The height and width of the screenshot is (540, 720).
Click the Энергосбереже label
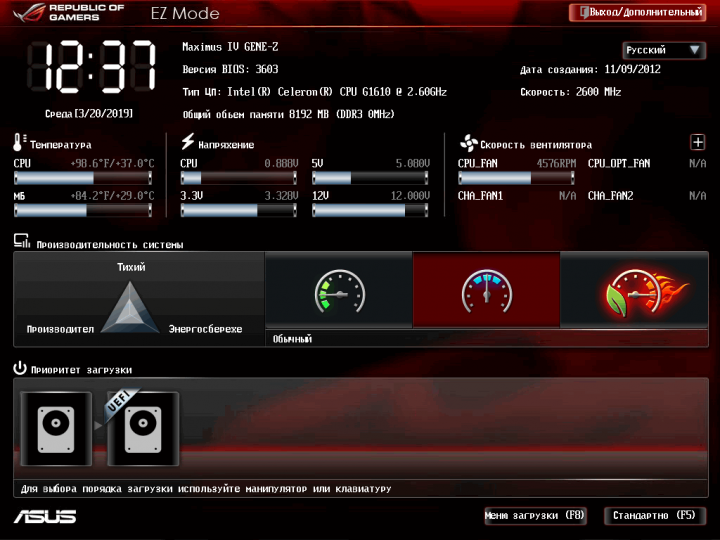pyautogui.click(x=205, y=329)
